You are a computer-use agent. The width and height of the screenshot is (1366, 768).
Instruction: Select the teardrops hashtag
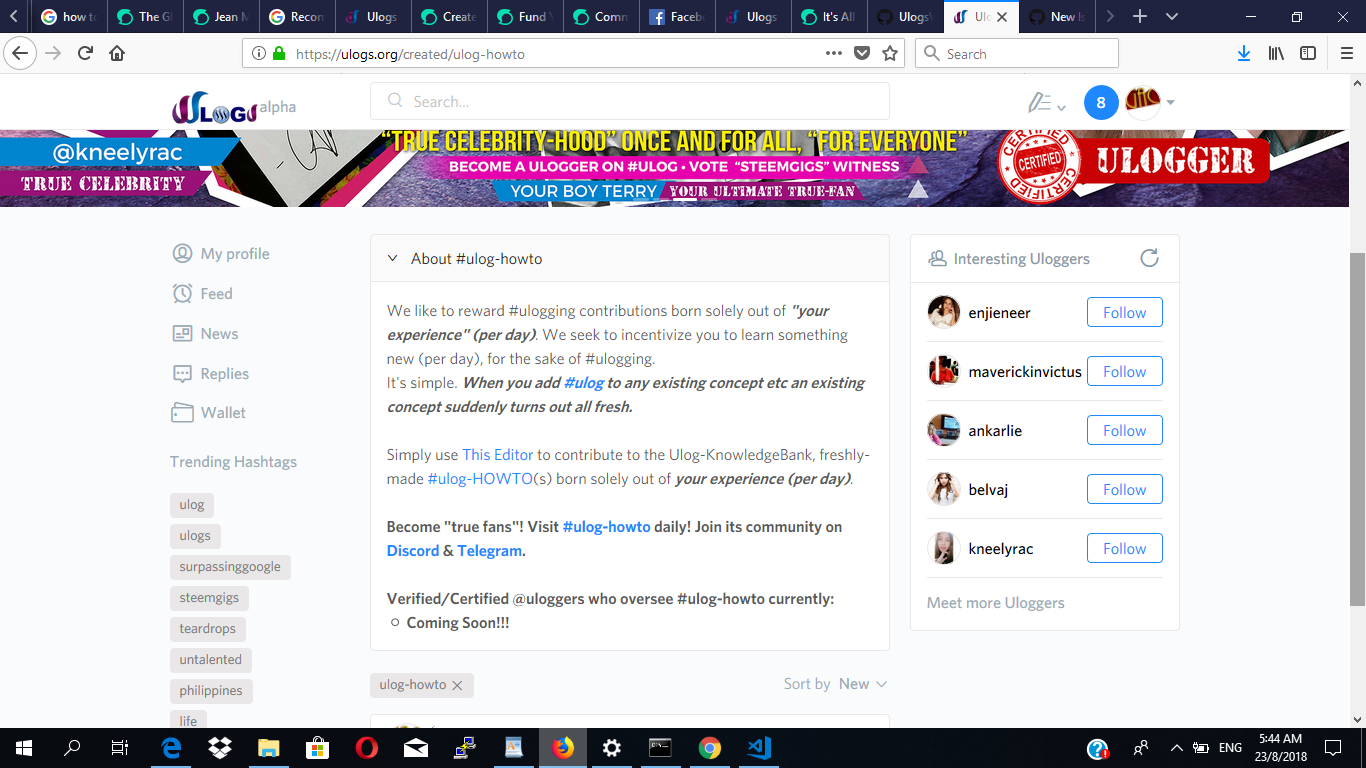coord(208,629)
